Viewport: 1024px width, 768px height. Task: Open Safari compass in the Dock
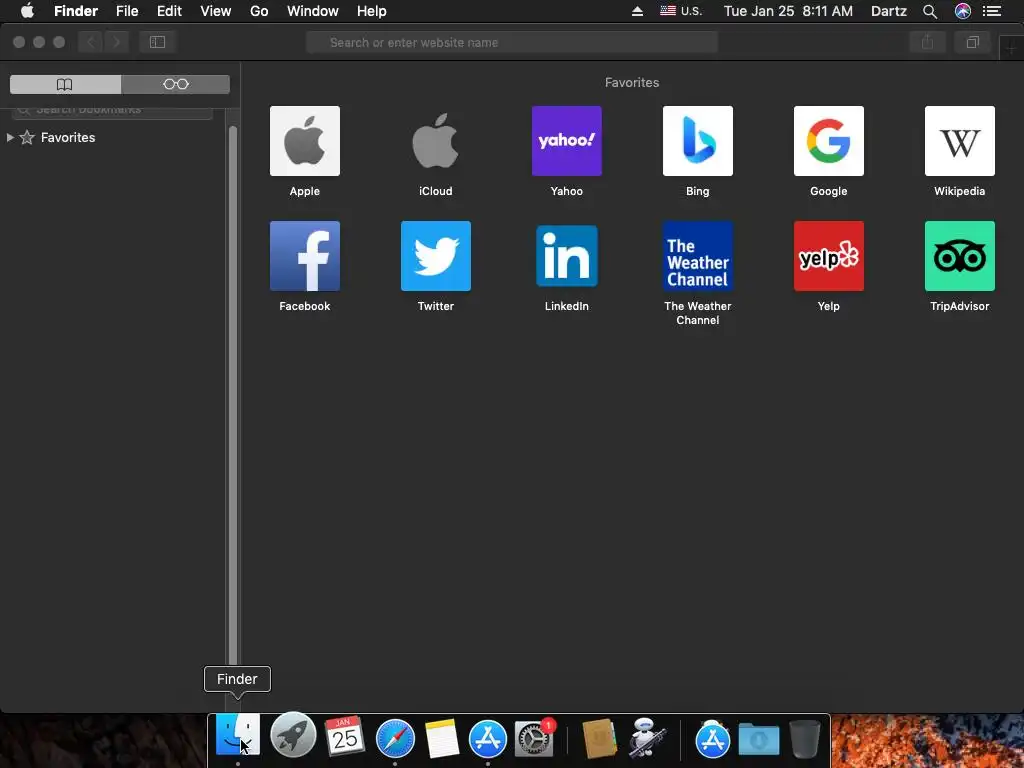click(x=395, y=738)
